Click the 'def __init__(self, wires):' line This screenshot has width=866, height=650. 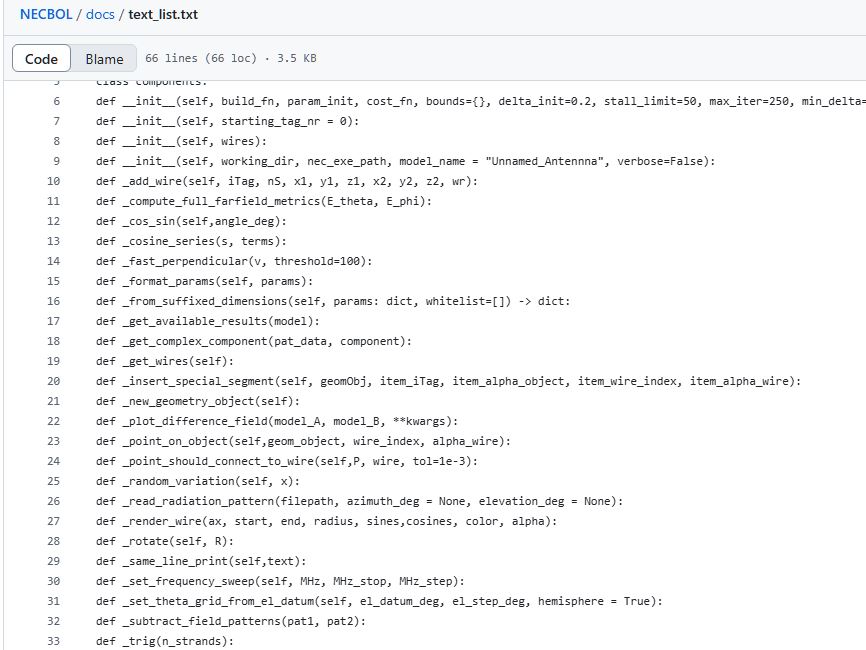(x=181, y=141)
